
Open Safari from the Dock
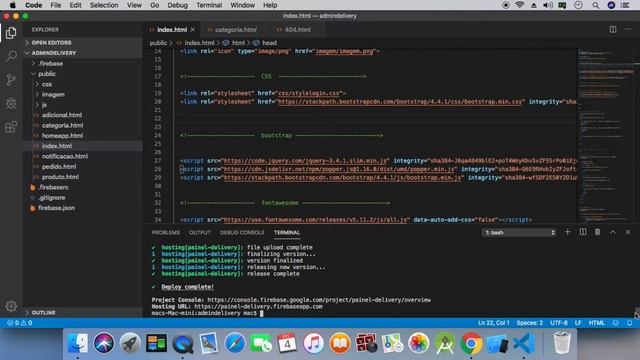pyautogui.click(x=235, y=343)
